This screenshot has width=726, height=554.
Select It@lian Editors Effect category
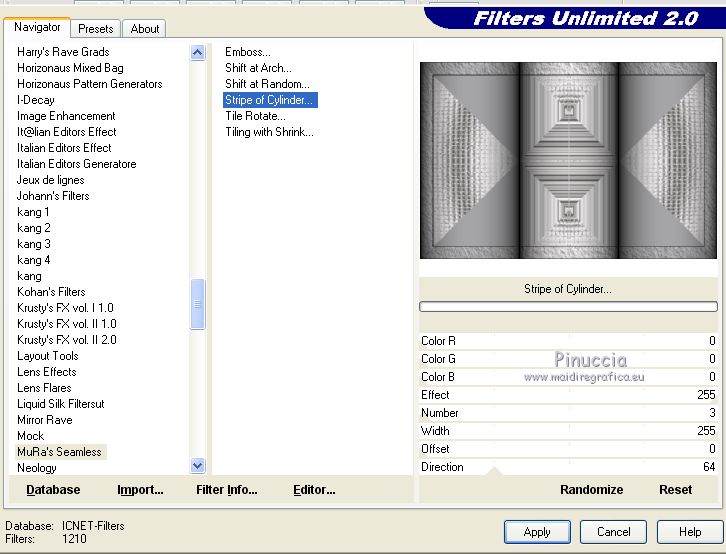(67, 132)
